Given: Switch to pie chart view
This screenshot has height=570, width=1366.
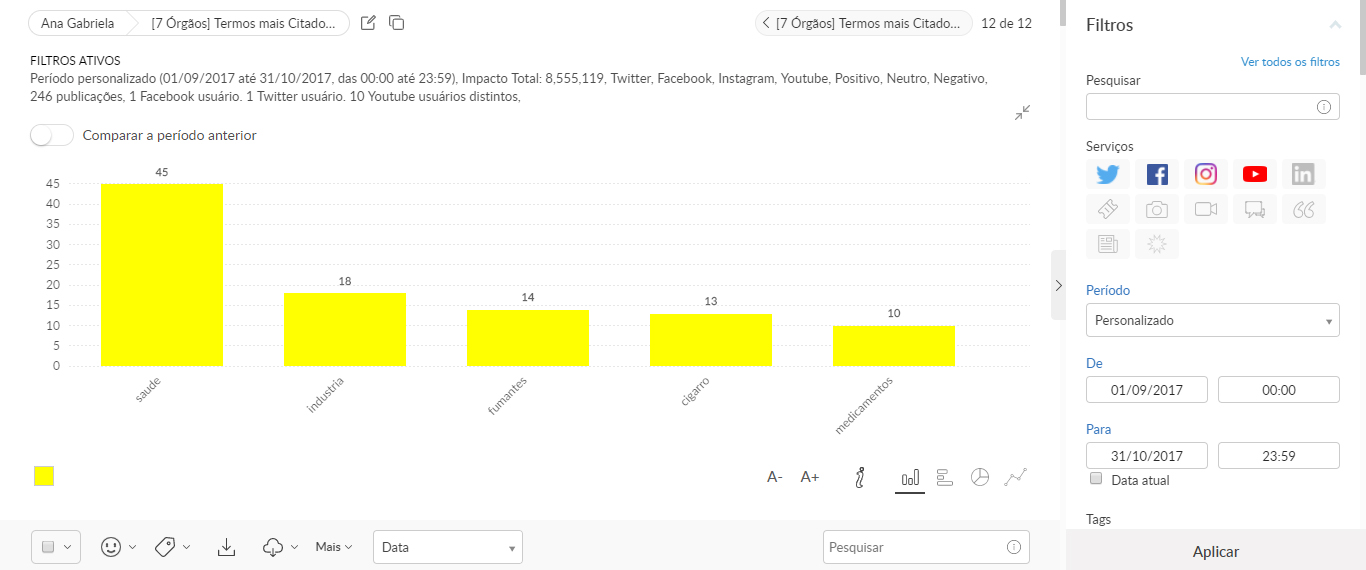Looking at the screenshot, I should (x=980, y=477).
